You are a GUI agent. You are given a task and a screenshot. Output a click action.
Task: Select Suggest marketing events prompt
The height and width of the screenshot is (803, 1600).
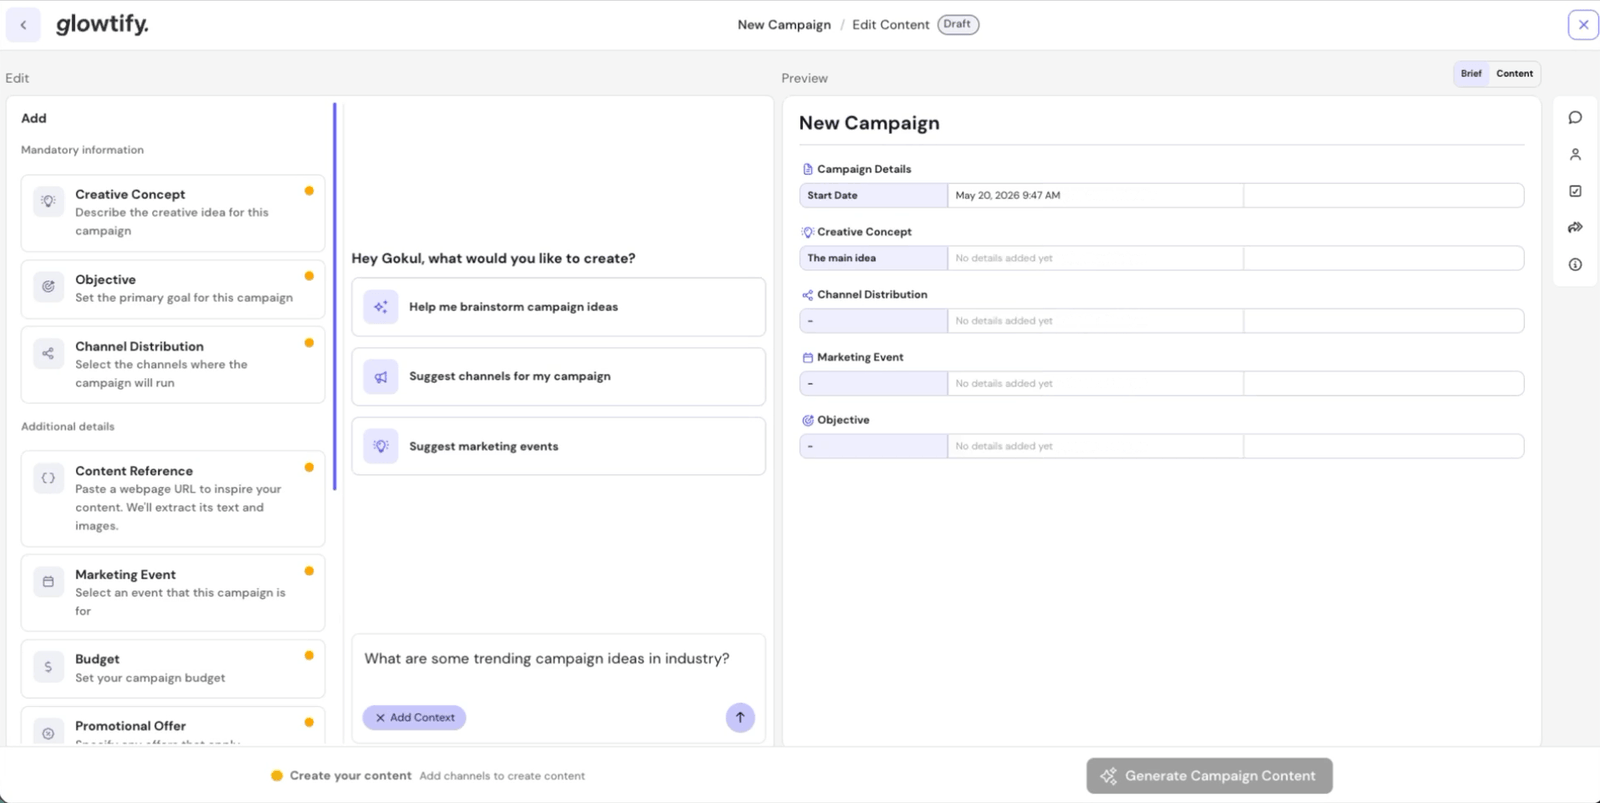pyautogui.click(x=558, y=446)
